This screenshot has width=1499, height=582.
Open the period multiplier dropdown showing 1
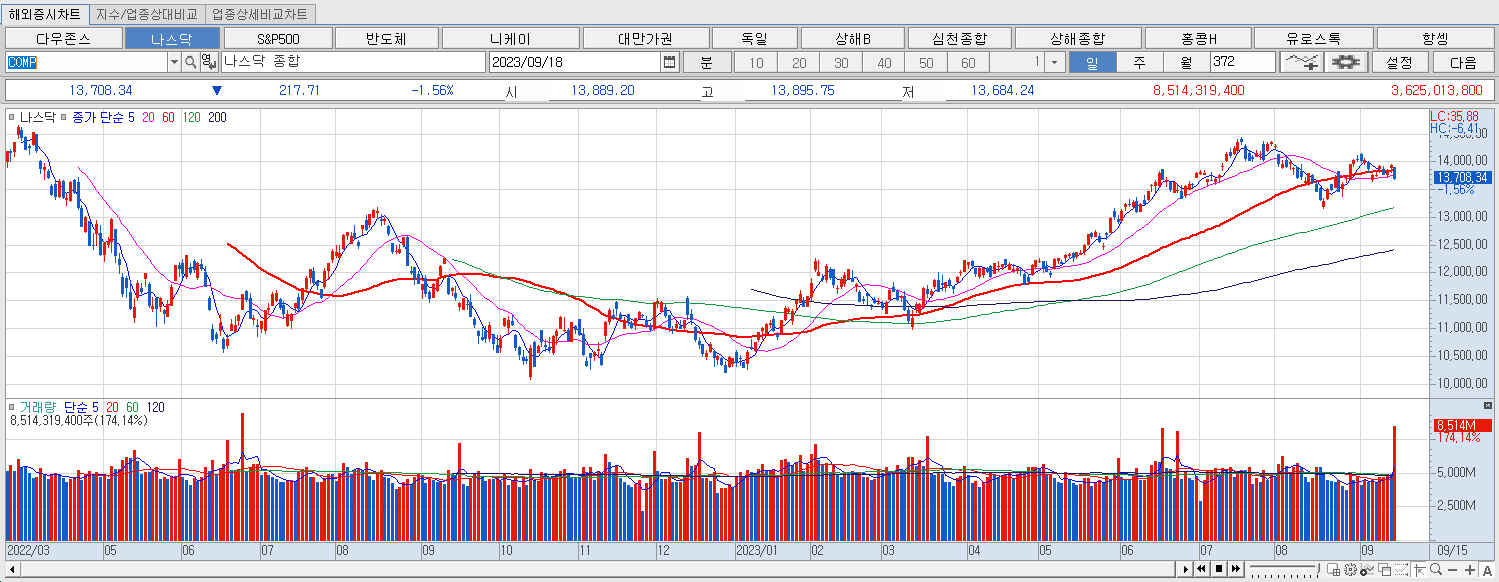pyautogui.click(x=1056, y=62)
